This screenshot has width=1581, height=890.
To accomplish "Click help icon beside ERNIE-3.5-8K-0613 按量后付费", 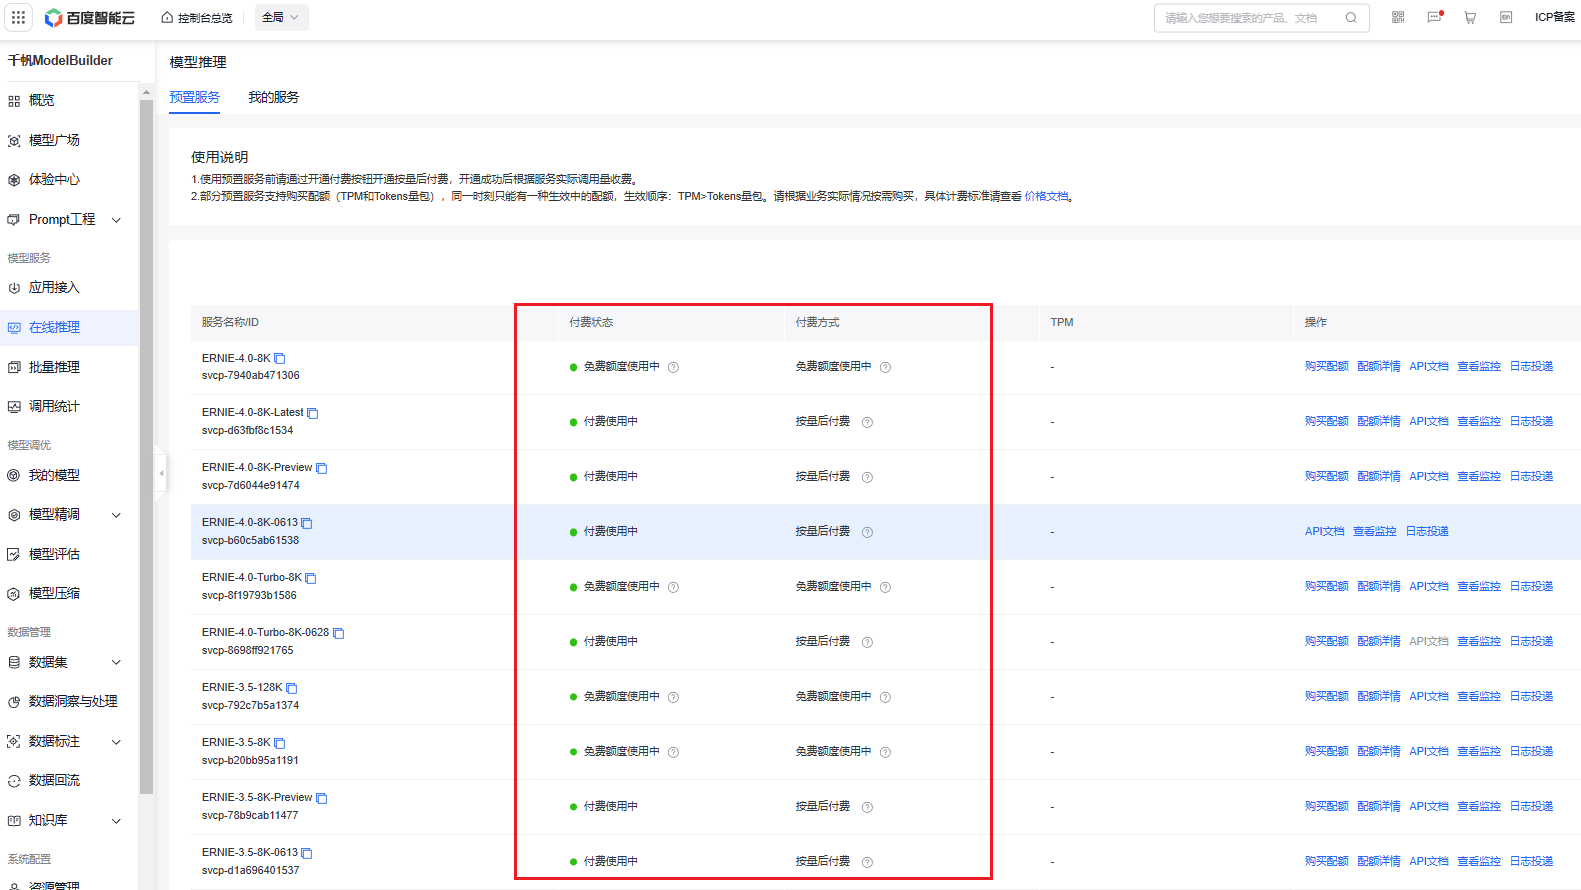I will pyautogui.click(x=868, y=862).
